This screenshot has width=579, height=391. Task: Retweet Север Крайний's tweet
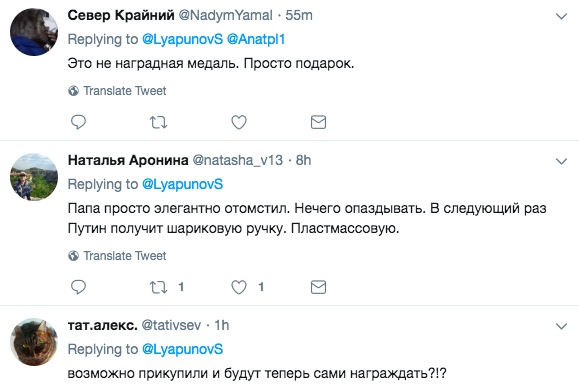[158, 122]
